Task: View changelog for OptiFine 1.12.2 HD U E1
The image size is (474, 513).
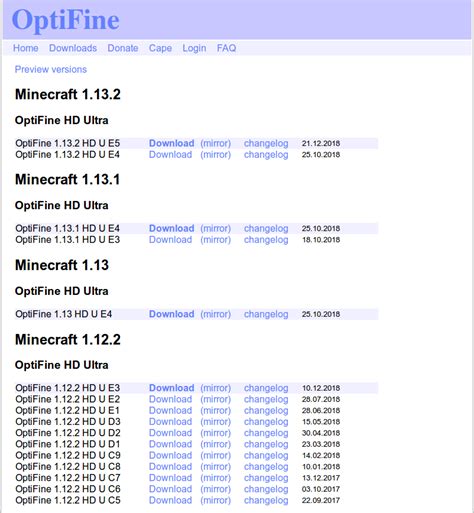Action: 266,411
